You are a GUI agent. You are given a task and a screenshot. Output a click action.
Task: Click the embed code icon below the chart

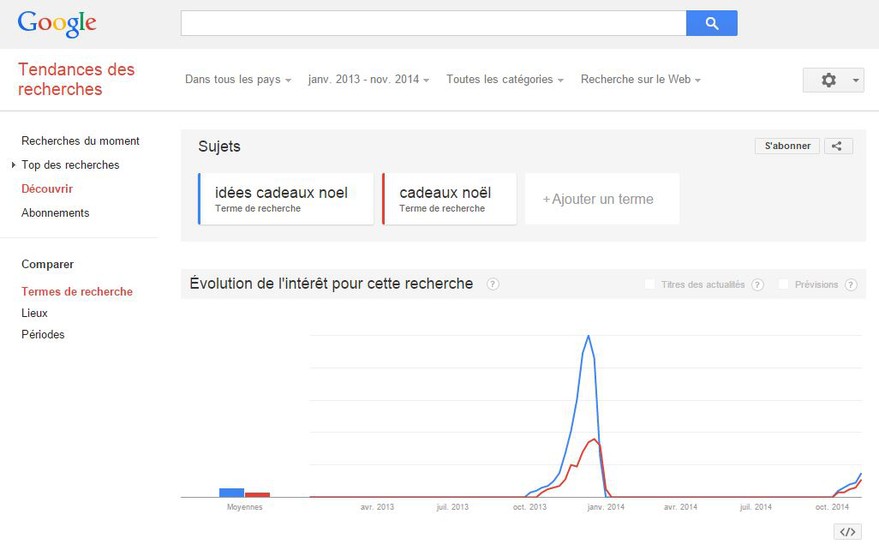pos(848,532)
